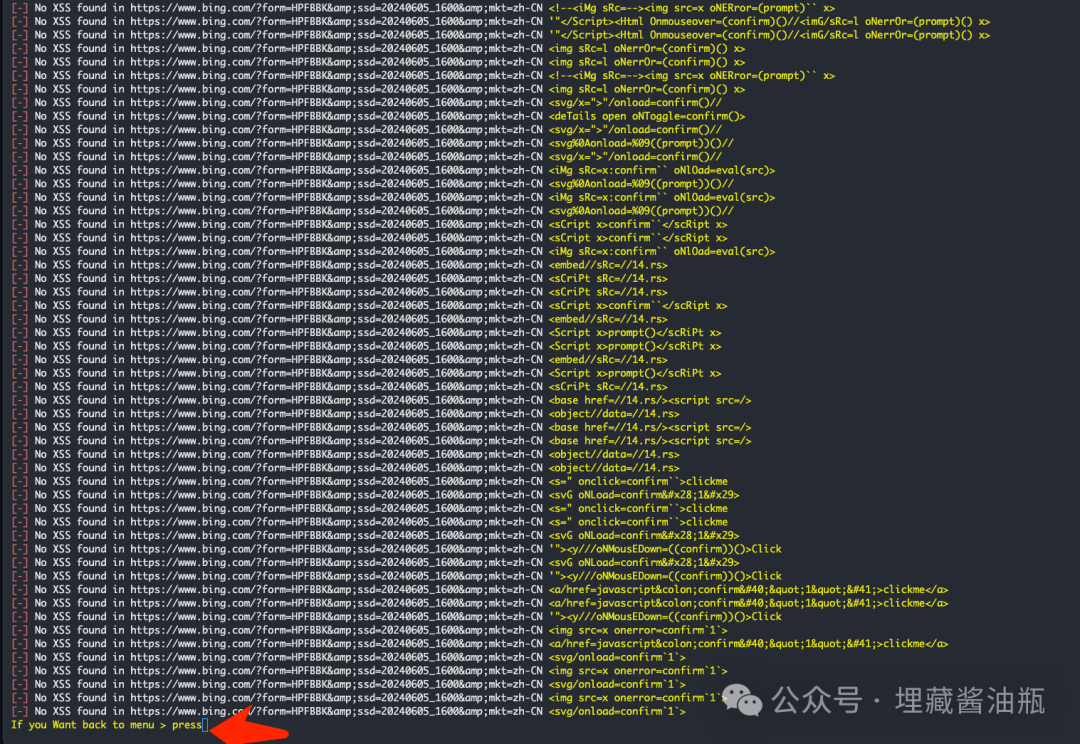Select the '<object//data' payload between two '<base href' rows
1080x744 pixels.
tap(614, 413)
